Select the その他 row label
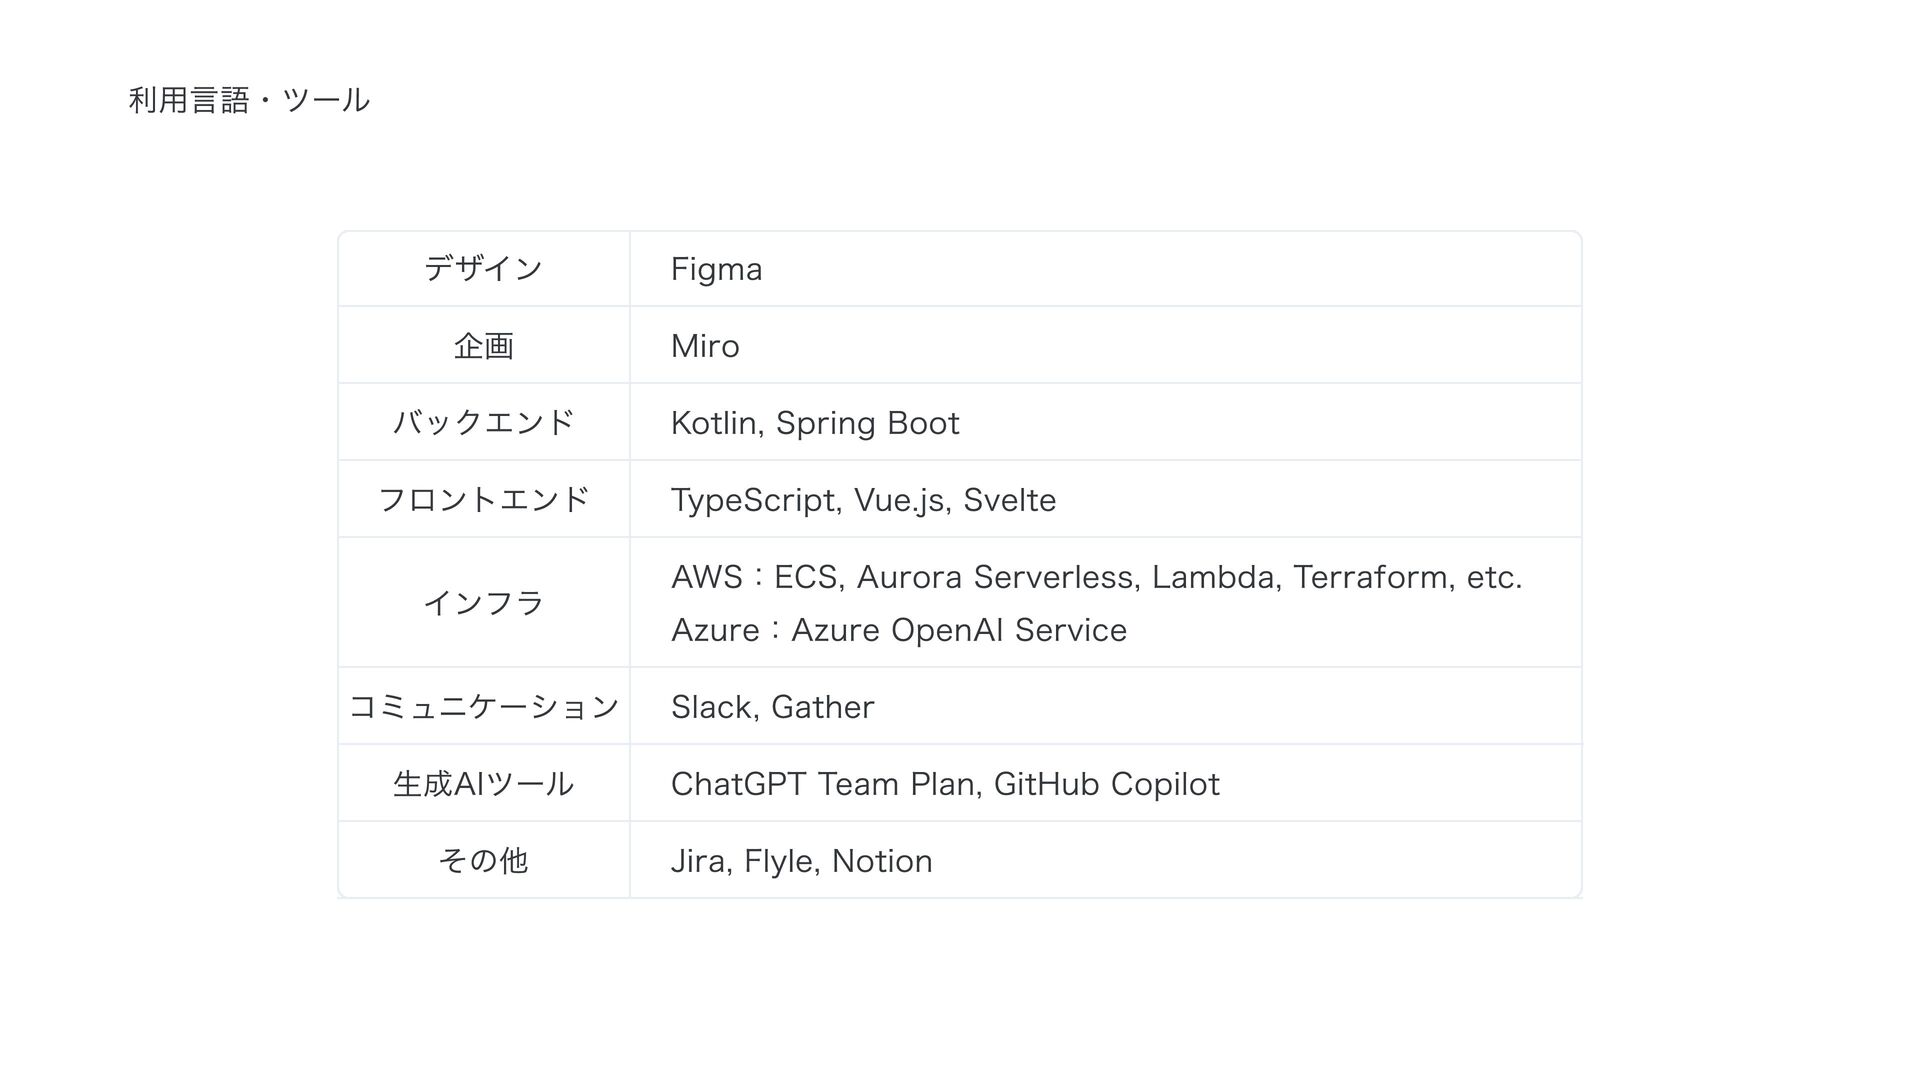Image resolution: width=1920 pixels, height=1080 pixels. tap(483, 860)
